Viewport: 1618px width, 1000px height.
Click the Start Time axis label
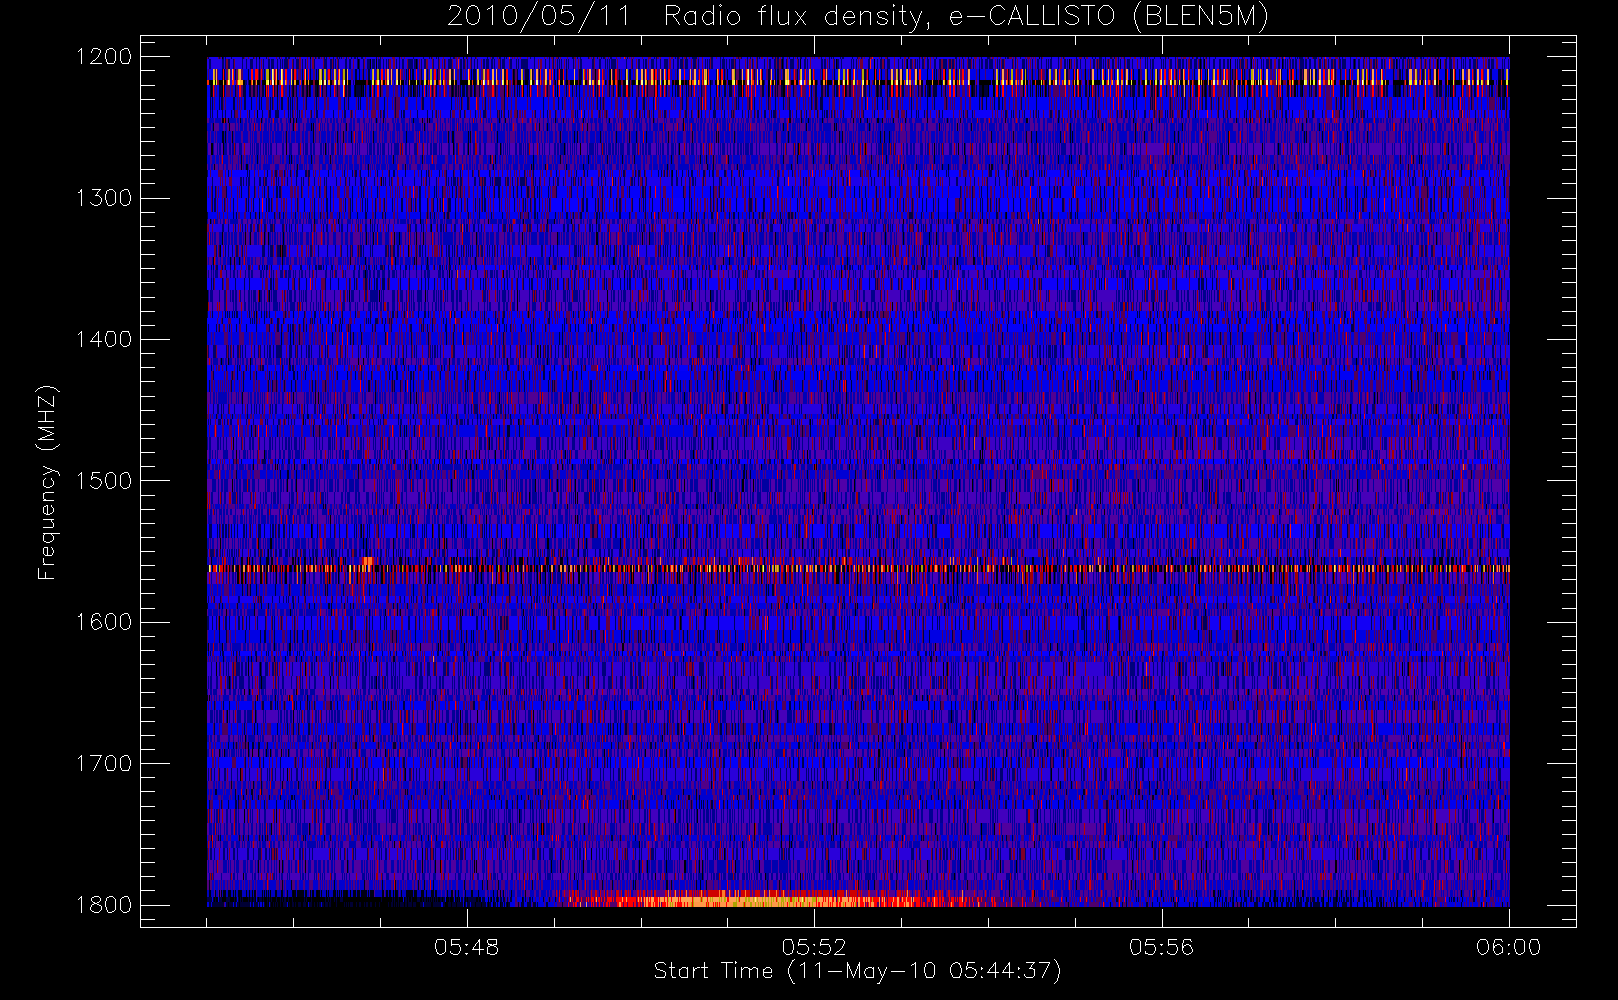click(857, 971)
